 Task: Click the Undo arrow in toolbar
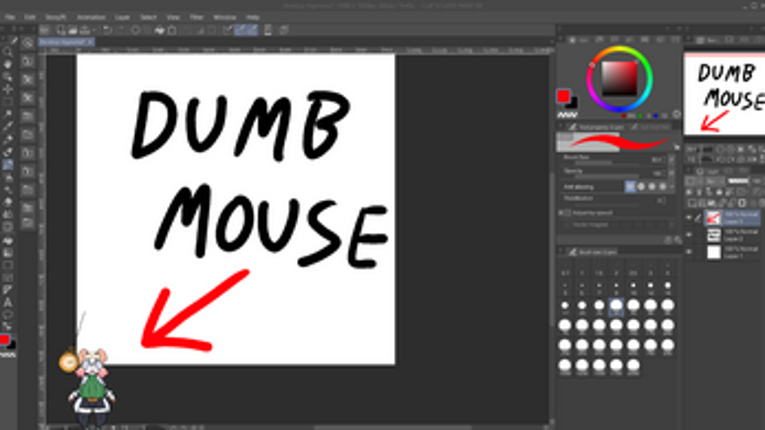[x=107, y=31]
